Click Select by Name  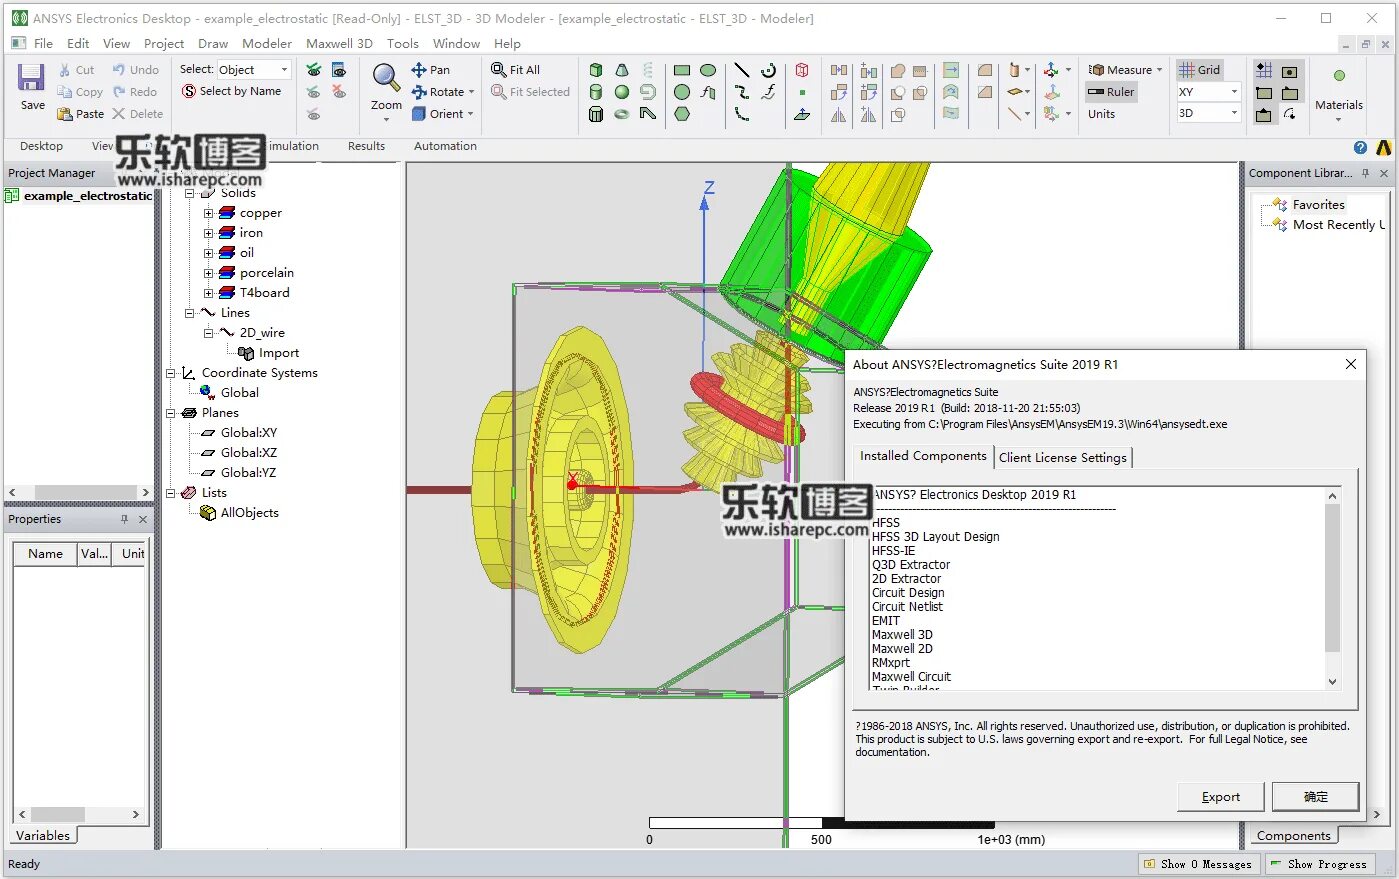232,91
